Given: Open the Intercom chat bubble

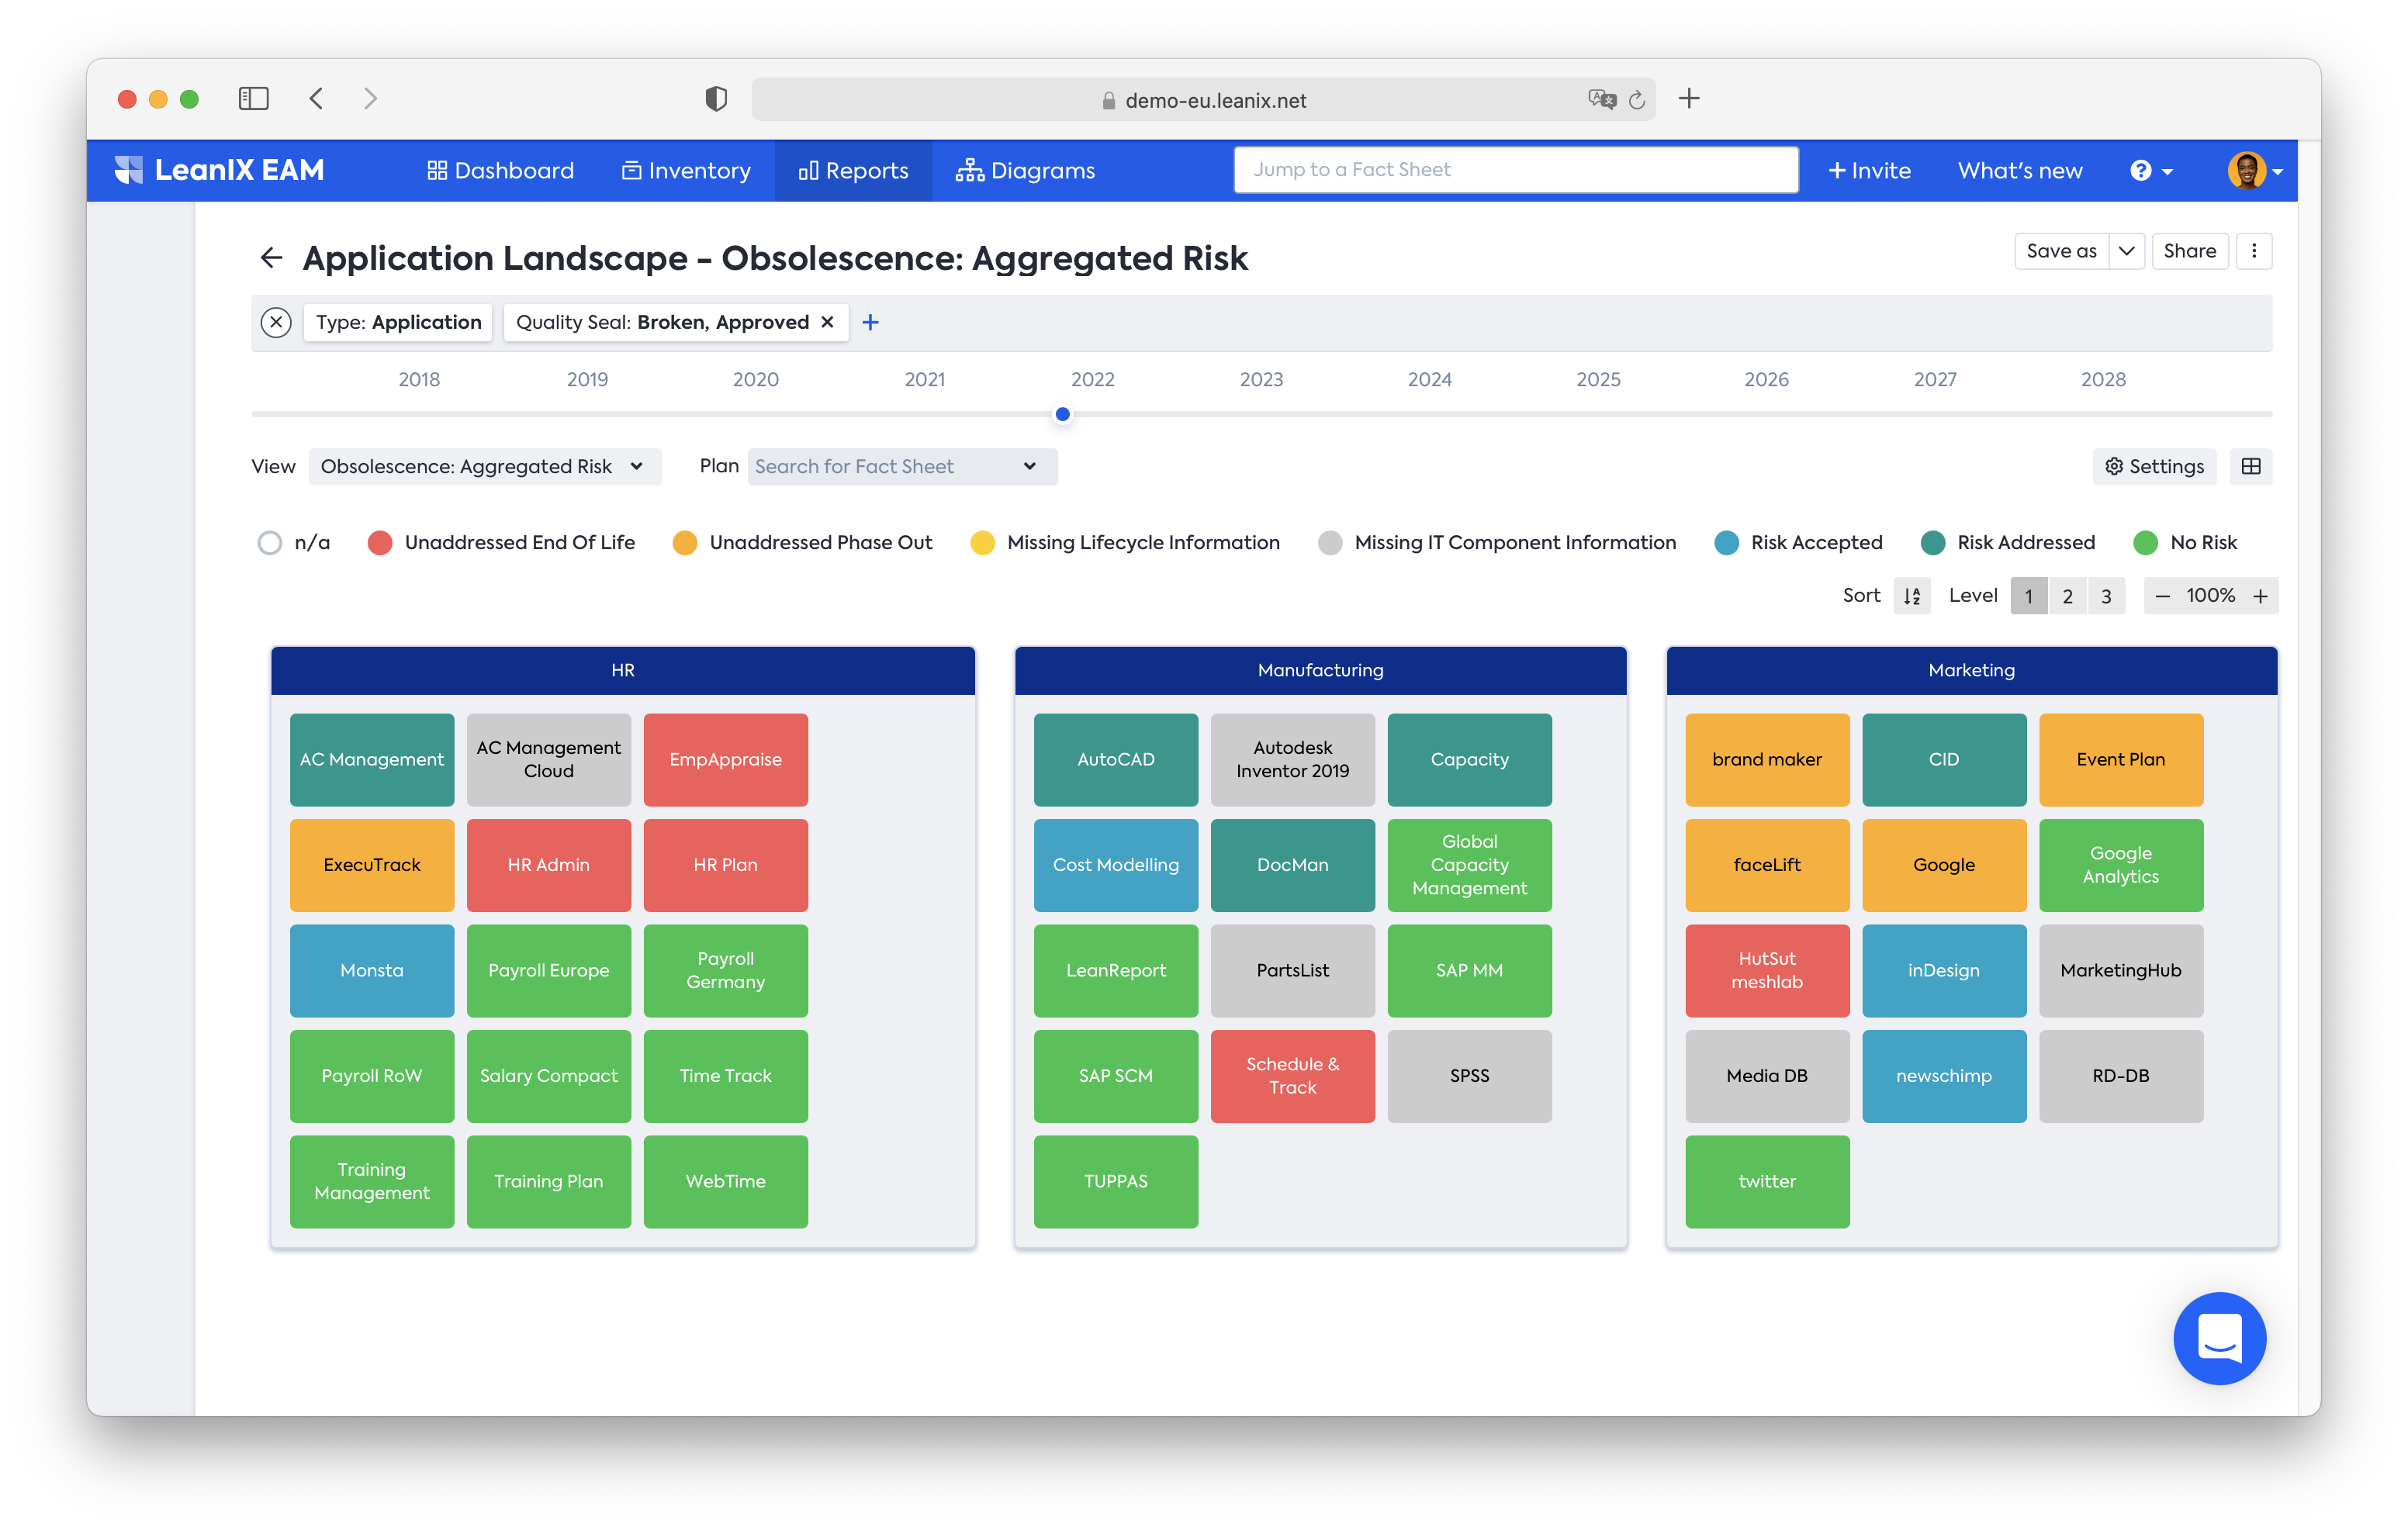Looking at the screenshot, I should (x=2220, y=1338).
